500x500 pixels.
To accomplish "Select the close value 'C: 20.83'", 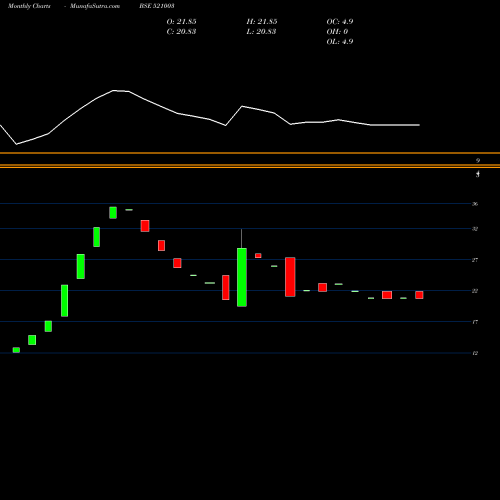I will (181, 32).
